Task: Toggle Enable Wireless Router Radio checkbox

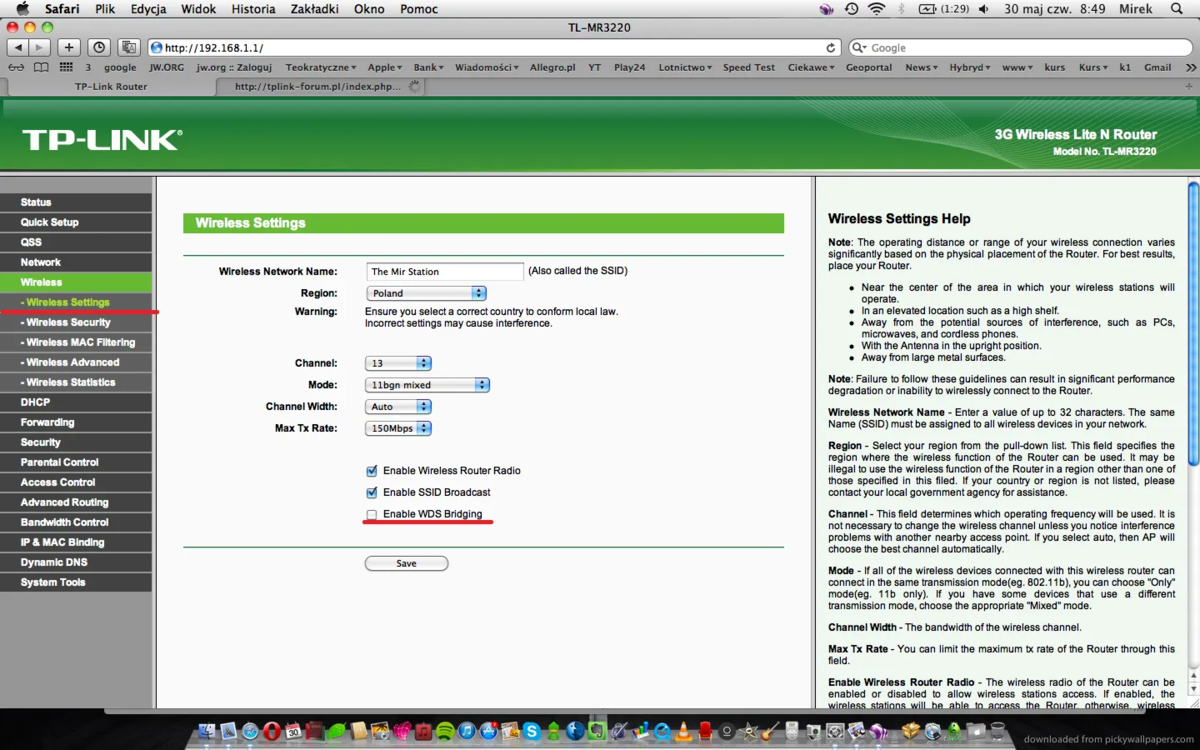Action: (372, 470)
